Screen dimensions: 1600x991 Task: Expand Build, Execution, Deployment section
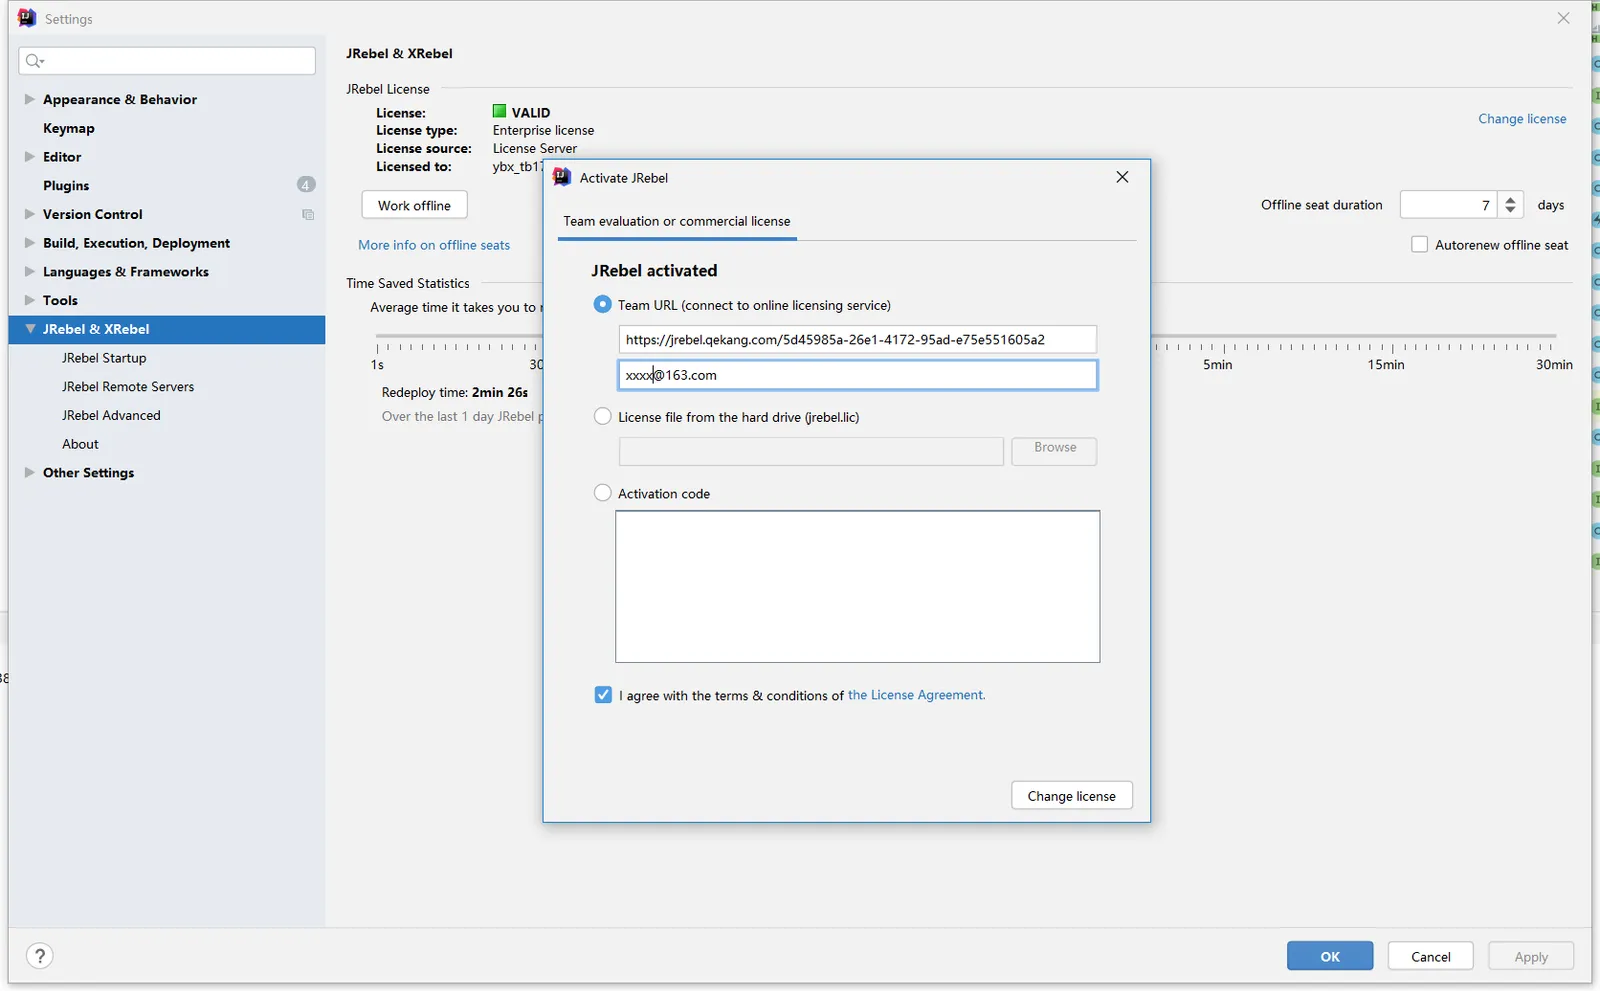pos(29,242)
